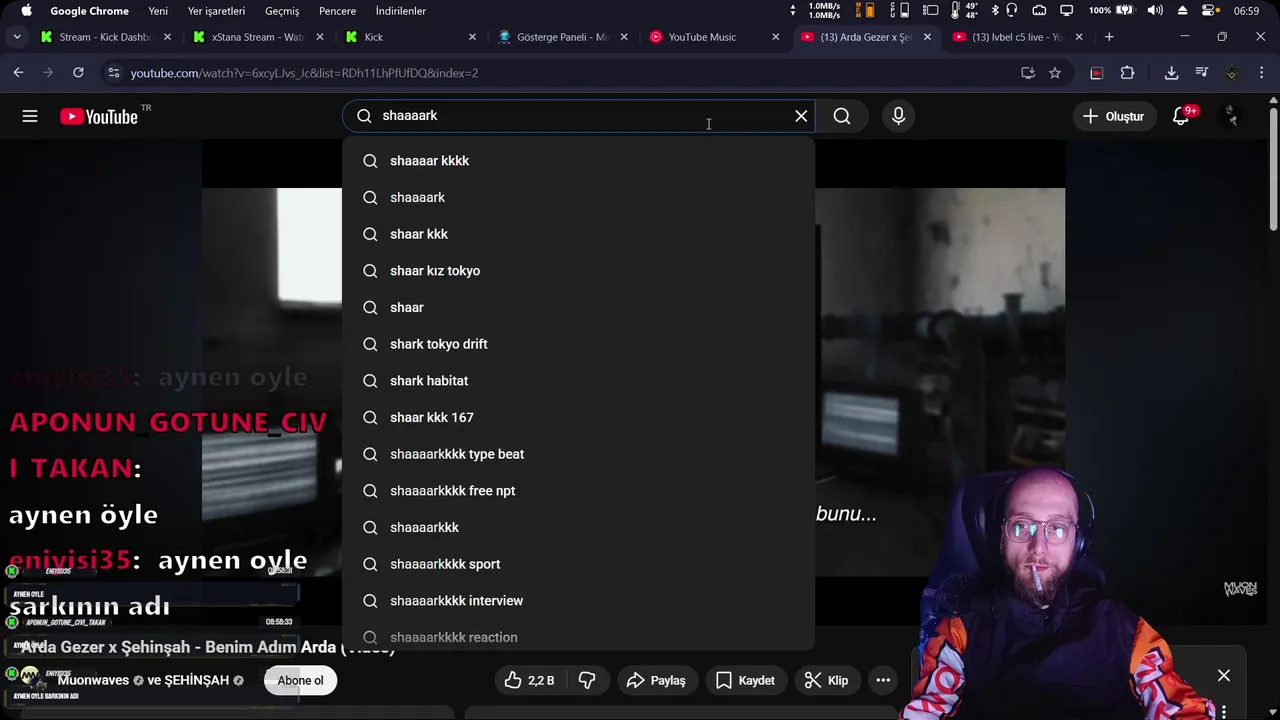Open Chrome downloads icon
This screenshot has height=720, width=1280.
[1171, 73]
